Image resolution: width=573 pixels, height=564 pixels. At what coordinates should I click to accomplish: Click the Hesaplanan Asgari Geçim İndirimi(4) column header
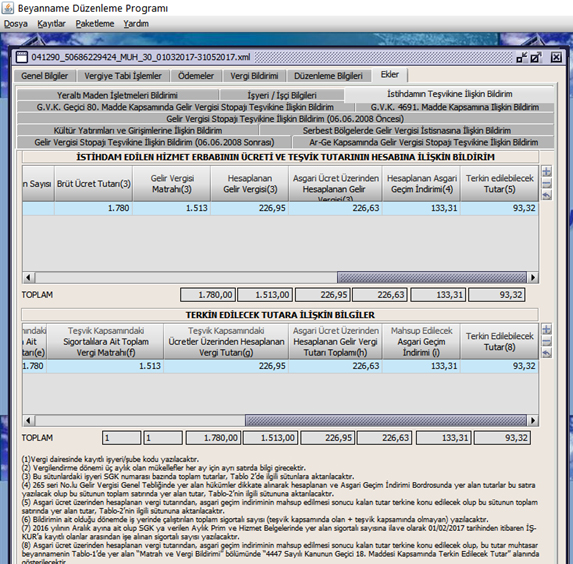pyautogui.click(x=422, y=183)
